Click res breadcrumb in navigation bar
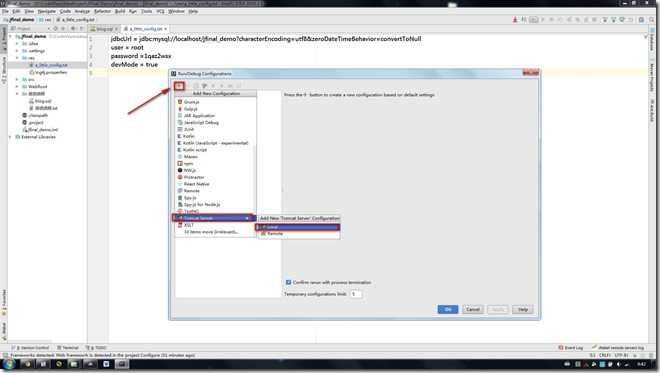This screenshot has height=373, width=660. [45, 20]
